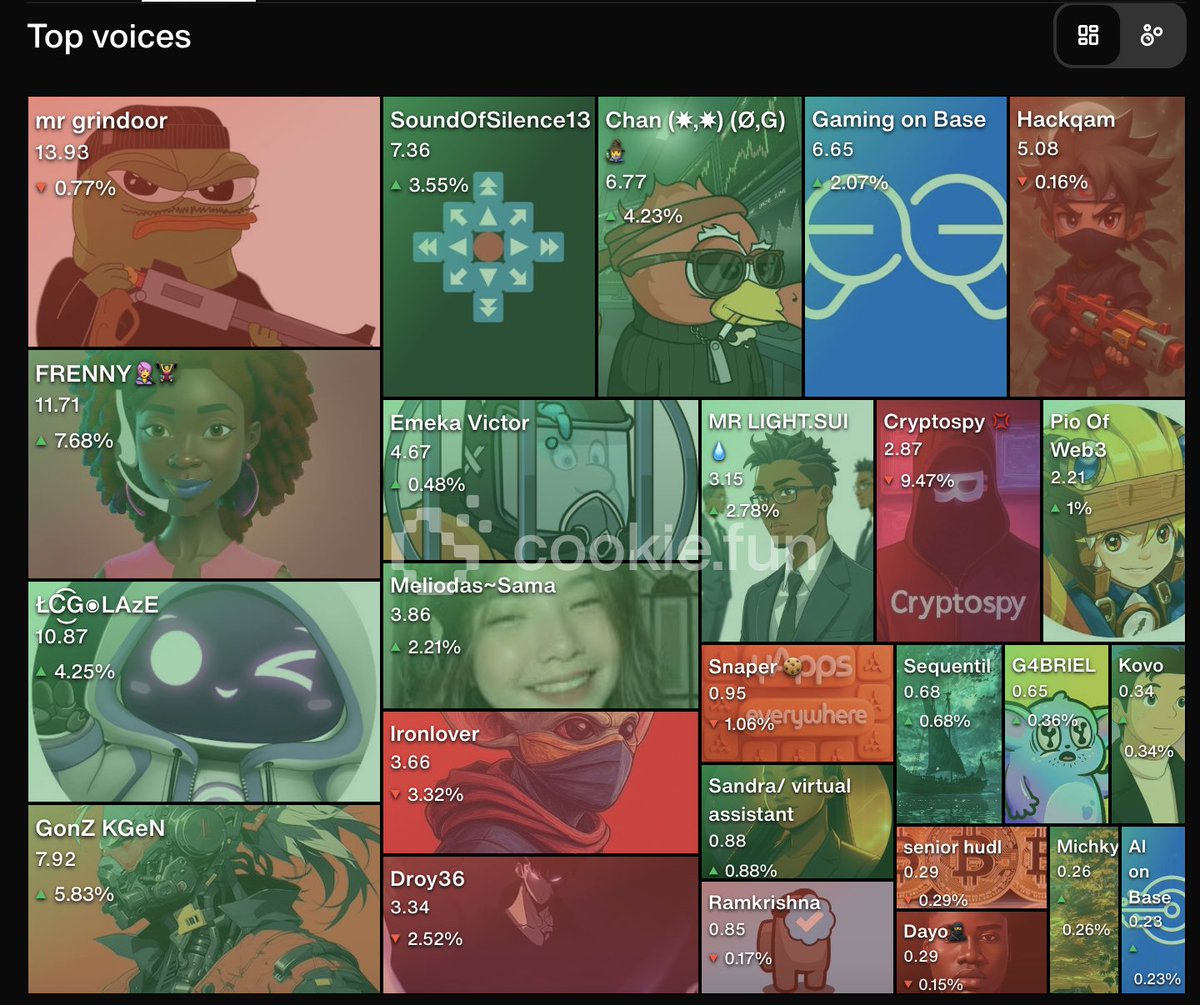Open the Sandra/ virtual assistant tile

tap(797, 822)
